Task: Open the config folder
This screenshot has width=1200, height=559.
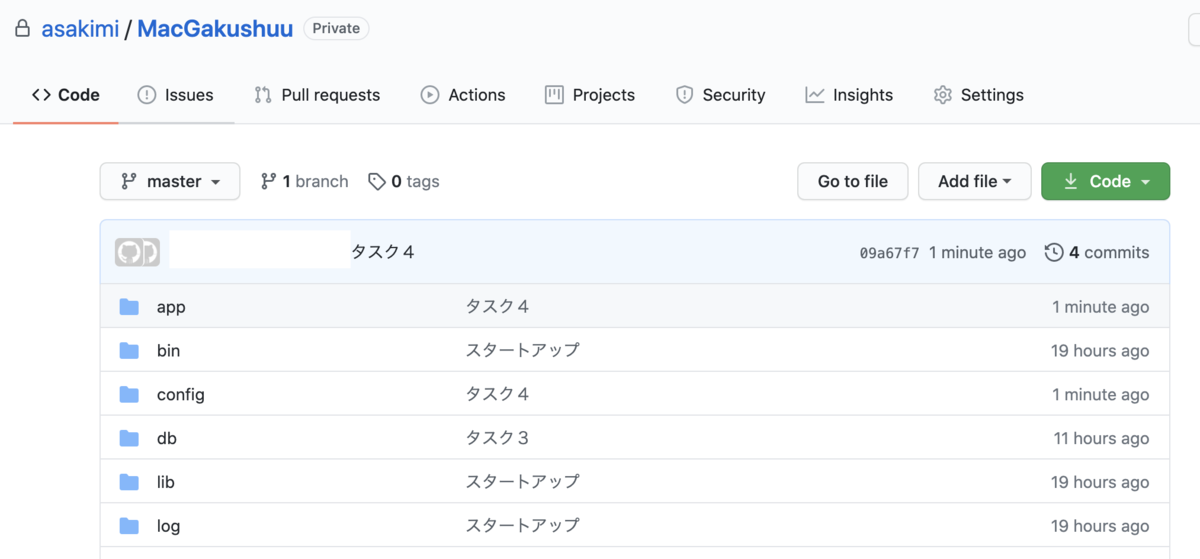Action: [x=181, y=395]
